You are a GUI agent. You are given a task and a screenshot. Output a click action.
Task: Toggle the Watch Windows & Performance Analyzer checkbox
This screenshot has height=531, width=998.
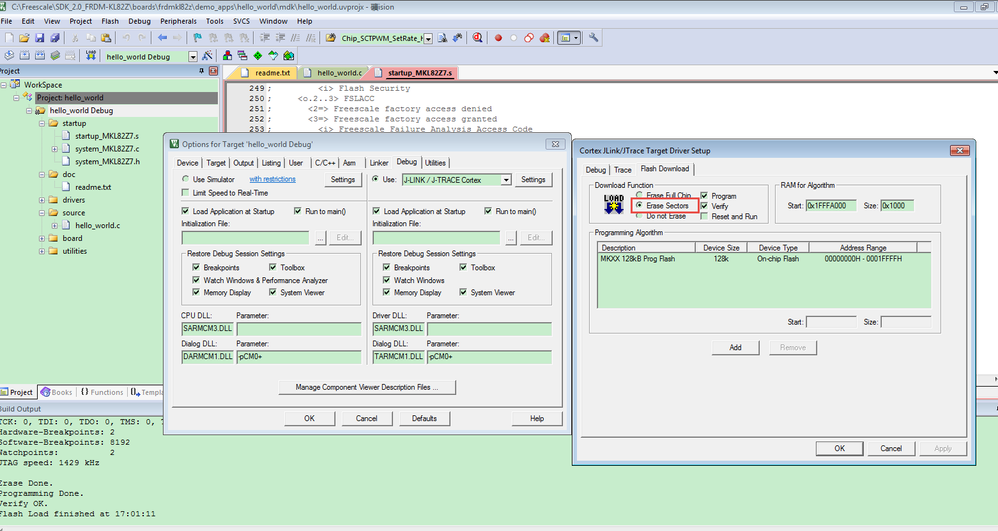[196, 280]
